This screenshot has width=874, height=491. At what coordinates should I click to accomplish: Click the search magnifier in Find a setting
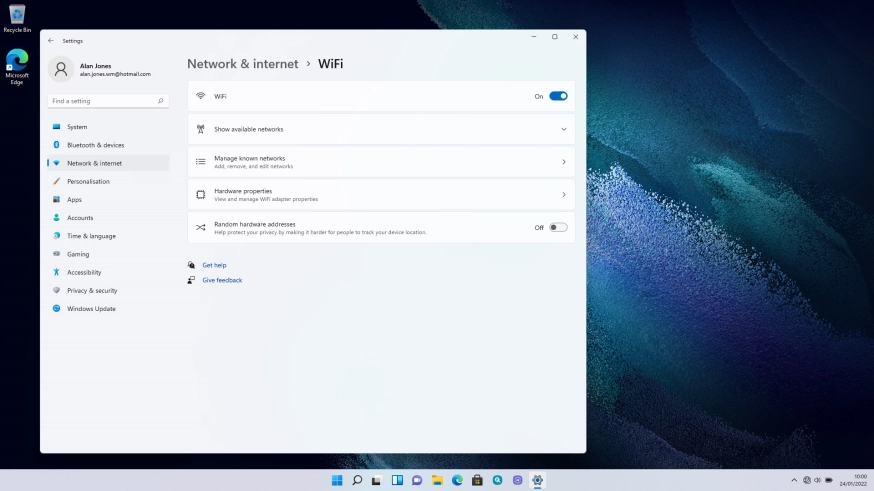(160, 101)
